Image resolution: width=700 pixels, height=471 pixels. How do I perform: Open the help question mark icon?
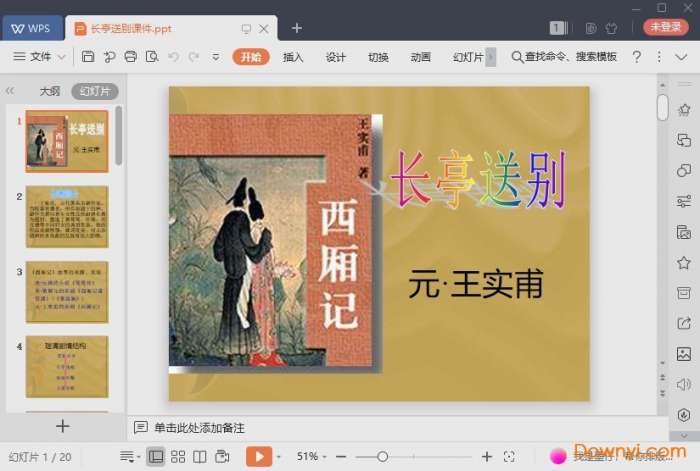tap(637, 57)
